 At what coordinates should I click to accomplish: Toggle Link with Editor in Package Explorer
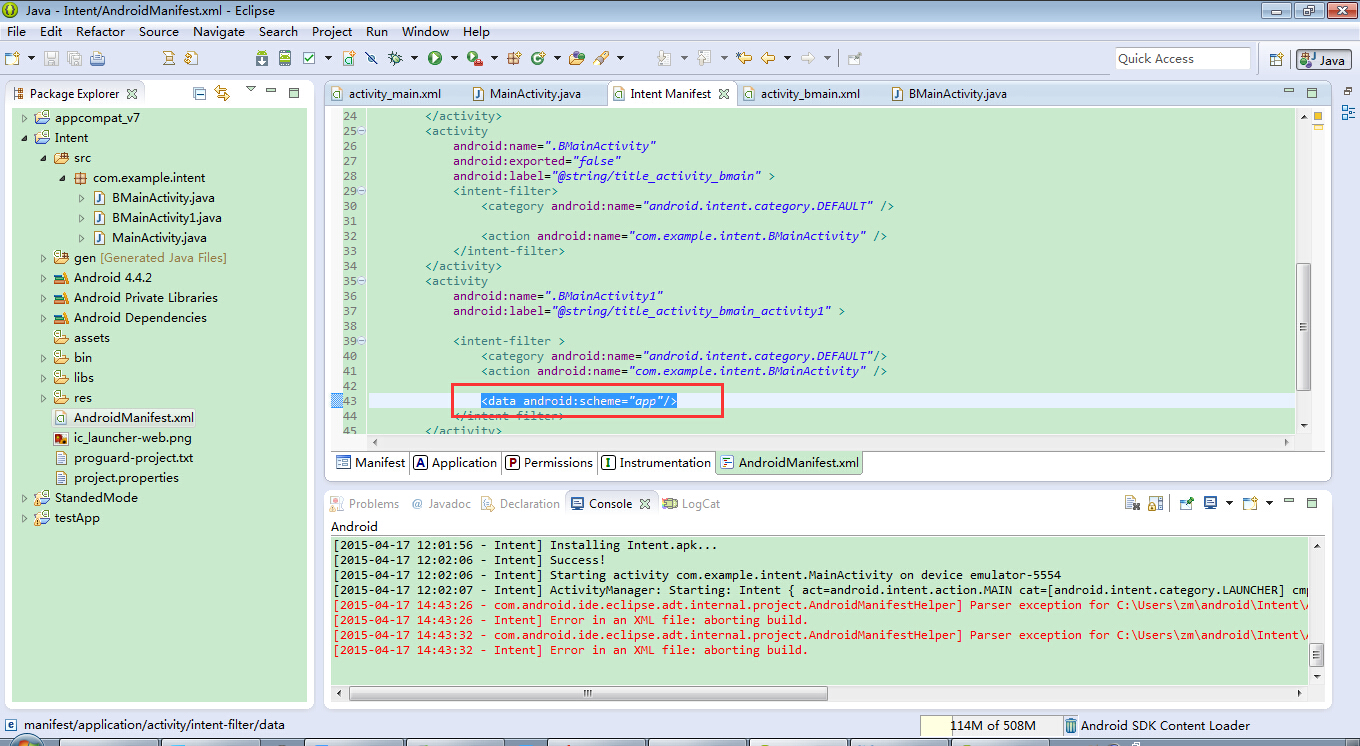coord(222,93)
